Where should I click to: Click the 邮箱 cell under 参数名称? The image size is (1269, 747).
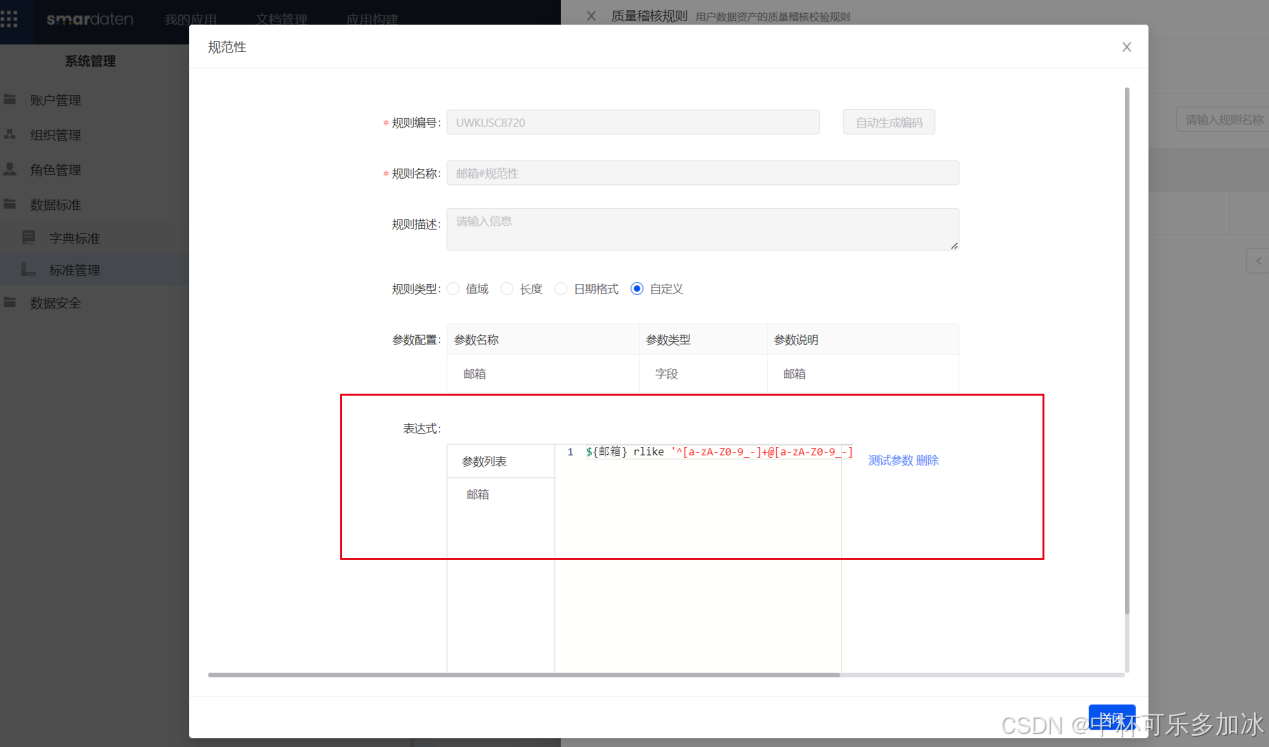coord(543,373)
